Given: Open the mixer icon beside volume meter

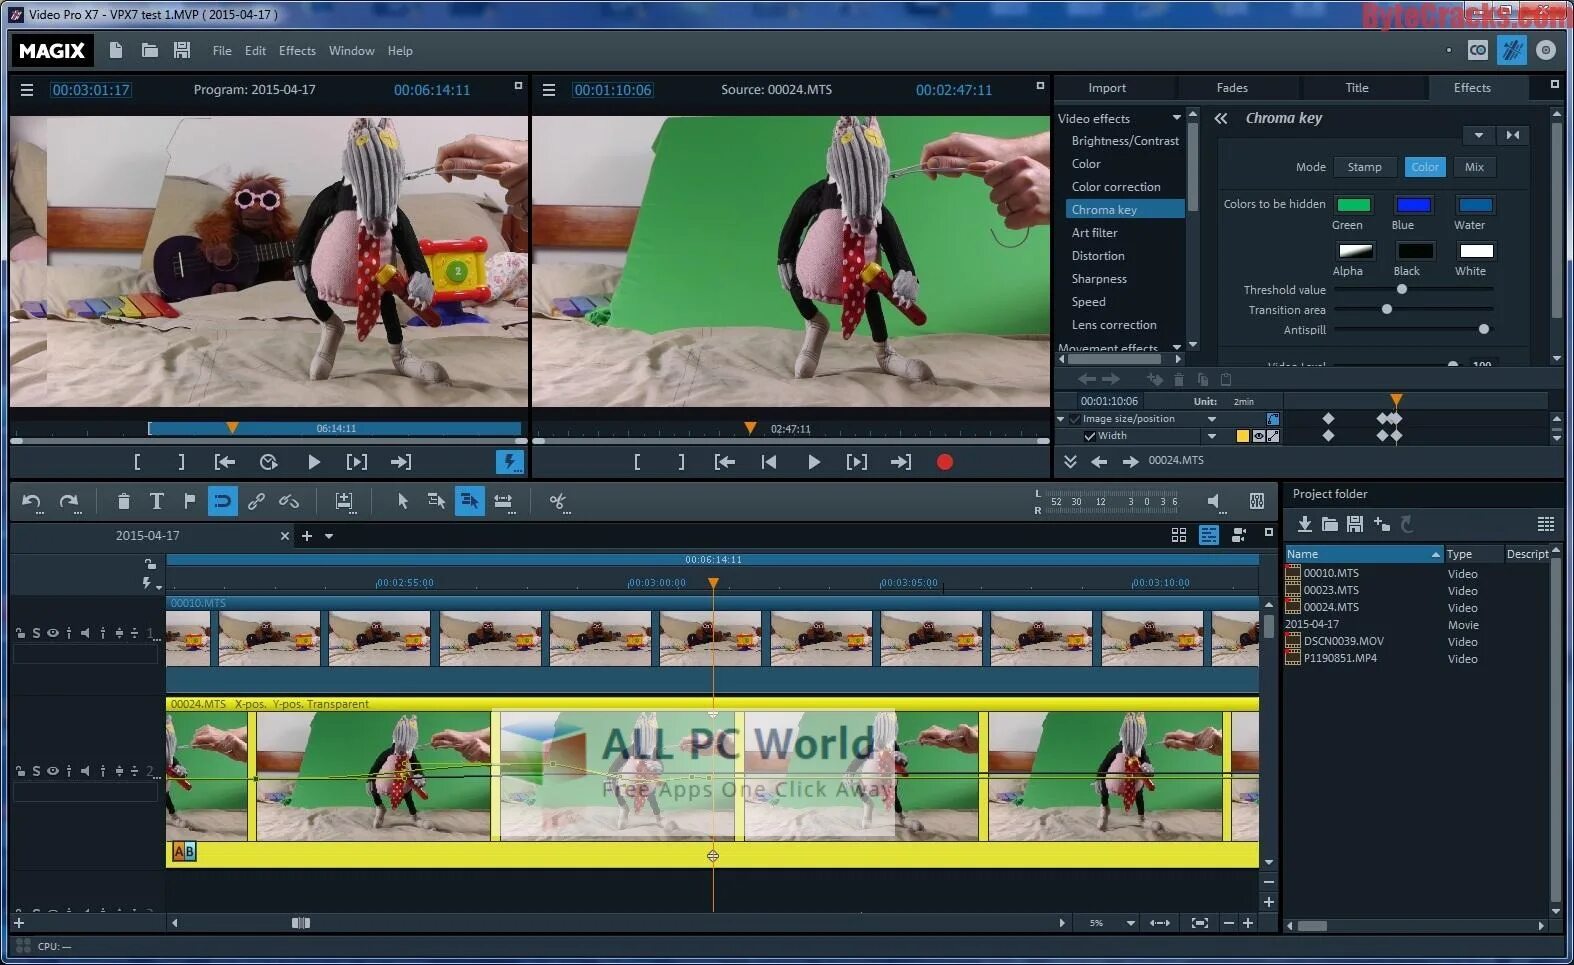Looking at the screenshot, I should click(1257, 501).
